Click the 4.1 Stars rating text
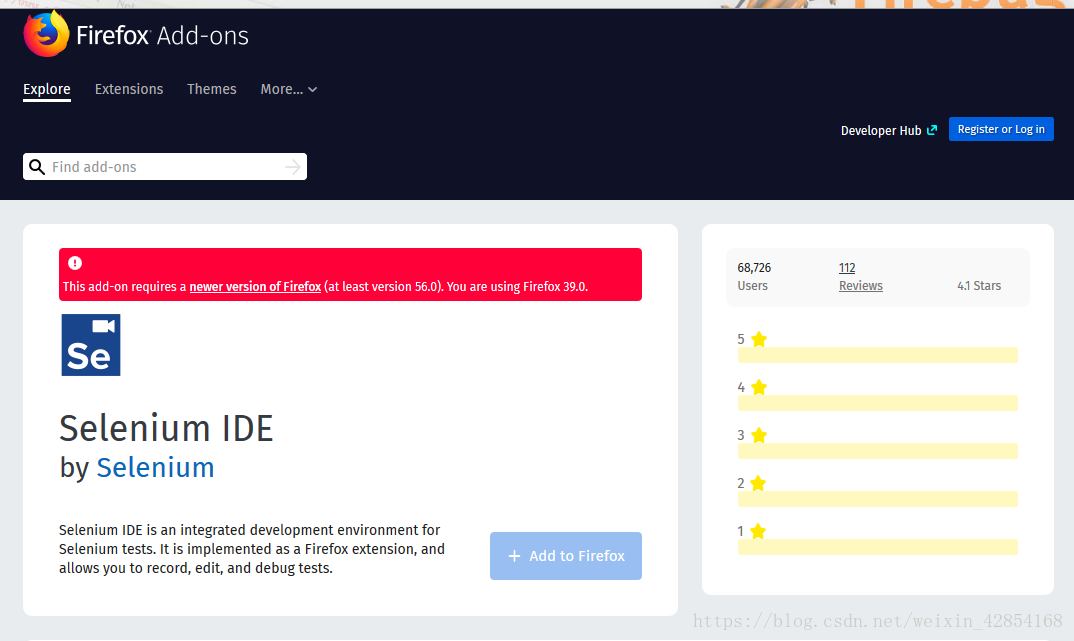Image resolution: width=1074 pixels, height=641 pixels. (x=979, y=286)
